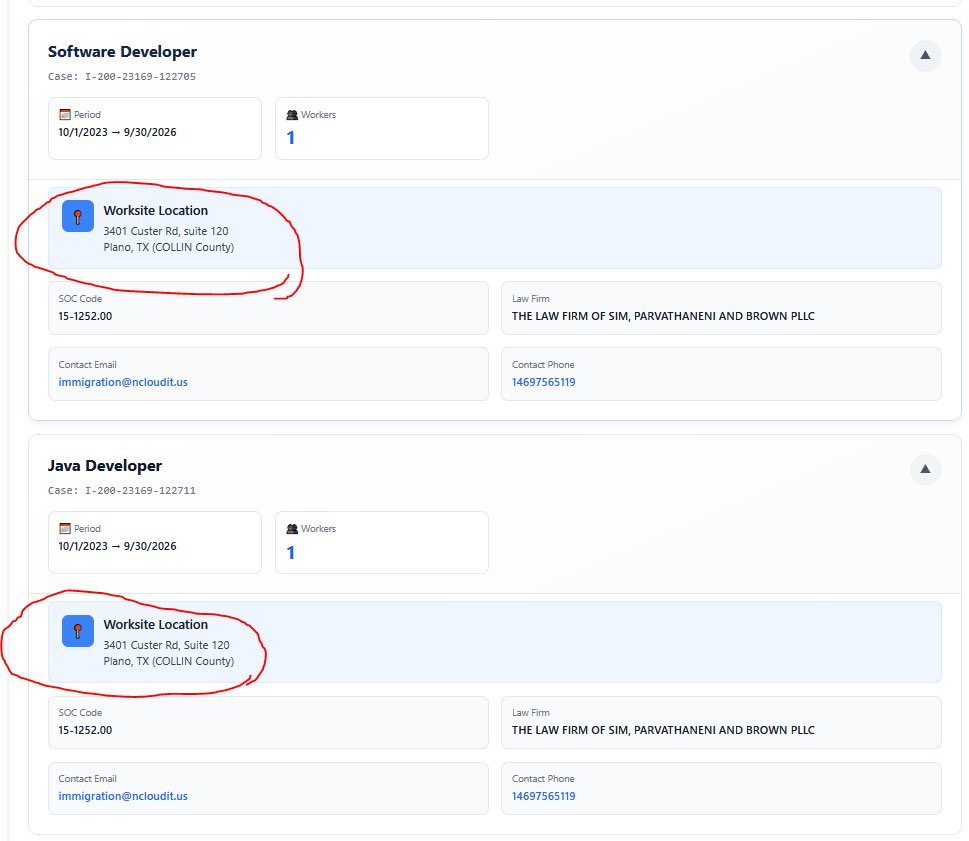Click SOC code 15-1252.00 in Software Developer card
969x841 pixels.
click(85, 316)
